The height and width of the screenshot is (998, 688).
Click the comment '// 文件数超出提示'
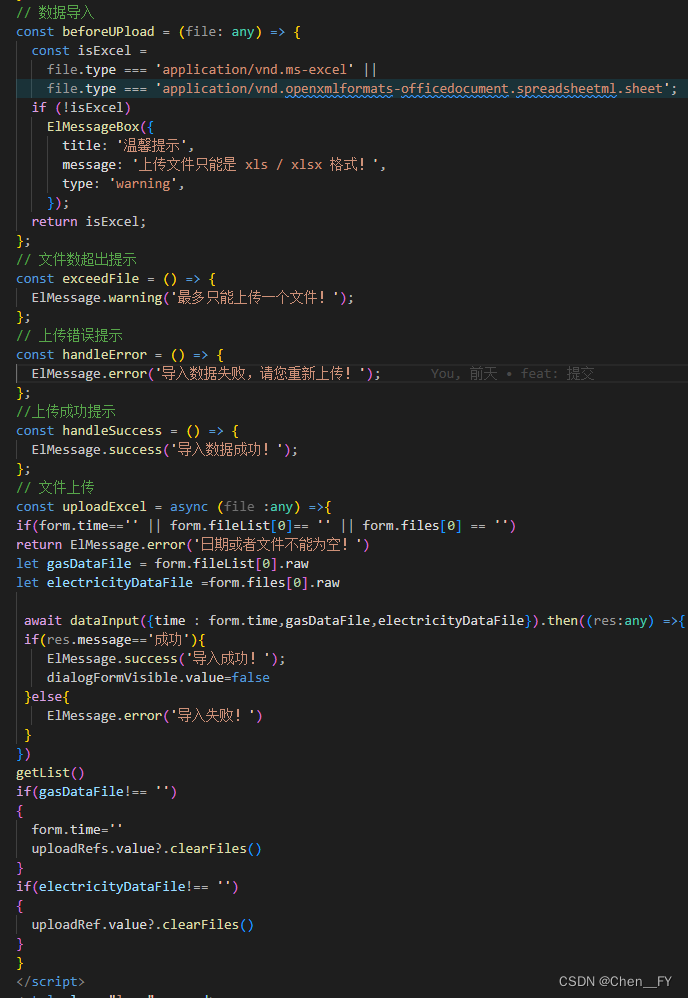(x=76, y=260)
